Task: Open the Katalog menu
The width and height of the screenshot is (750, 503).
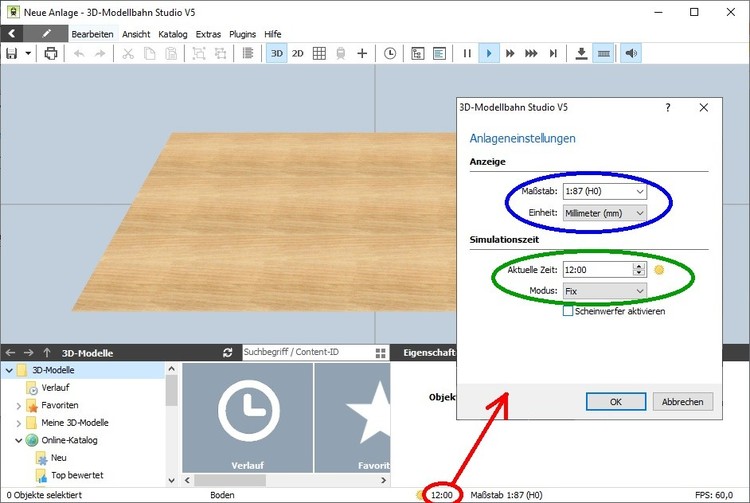Action: coord(173,34)
